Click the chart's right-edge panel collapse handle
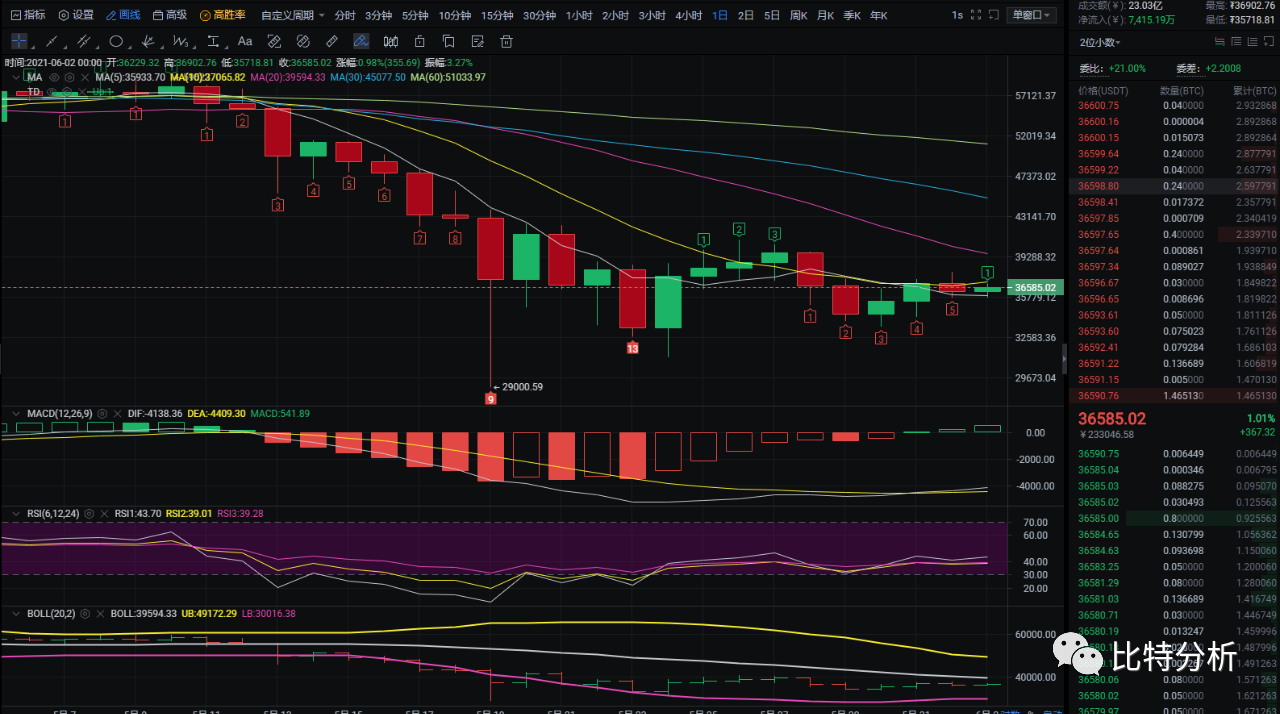 pos(1064,357)
